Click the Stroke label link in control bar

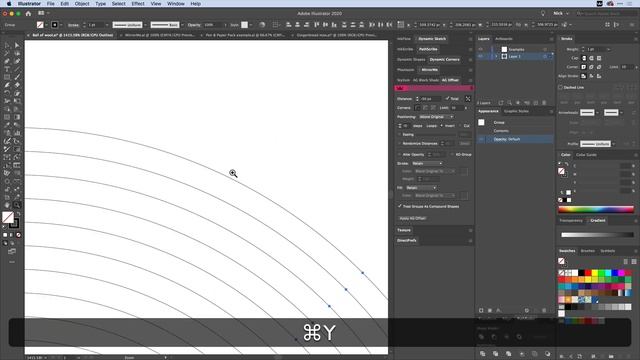pyautogui.click(x=73, y=25)
